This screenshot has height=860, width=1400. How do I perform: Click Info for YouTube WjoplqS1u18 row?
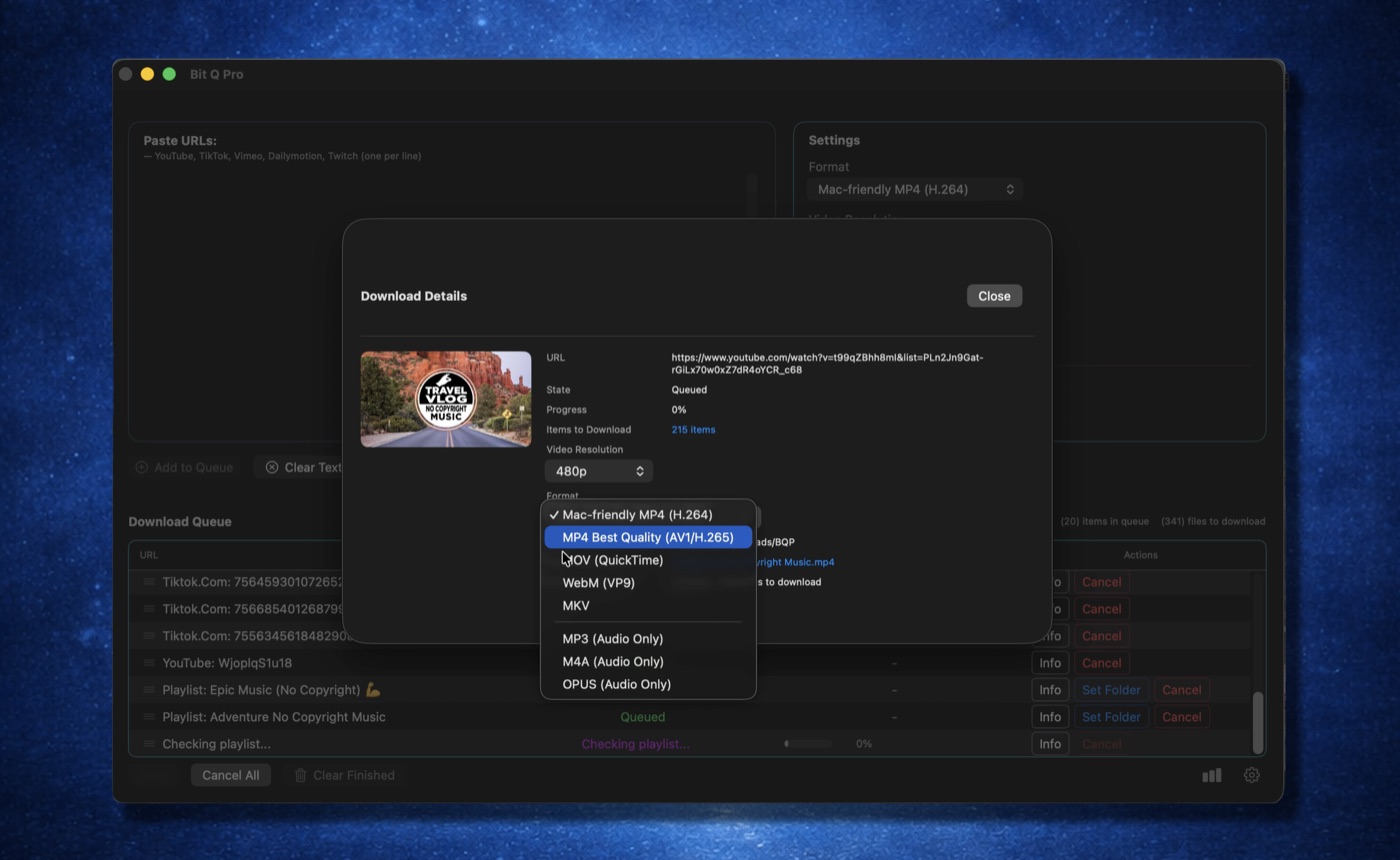click(x=1049, y=663)
